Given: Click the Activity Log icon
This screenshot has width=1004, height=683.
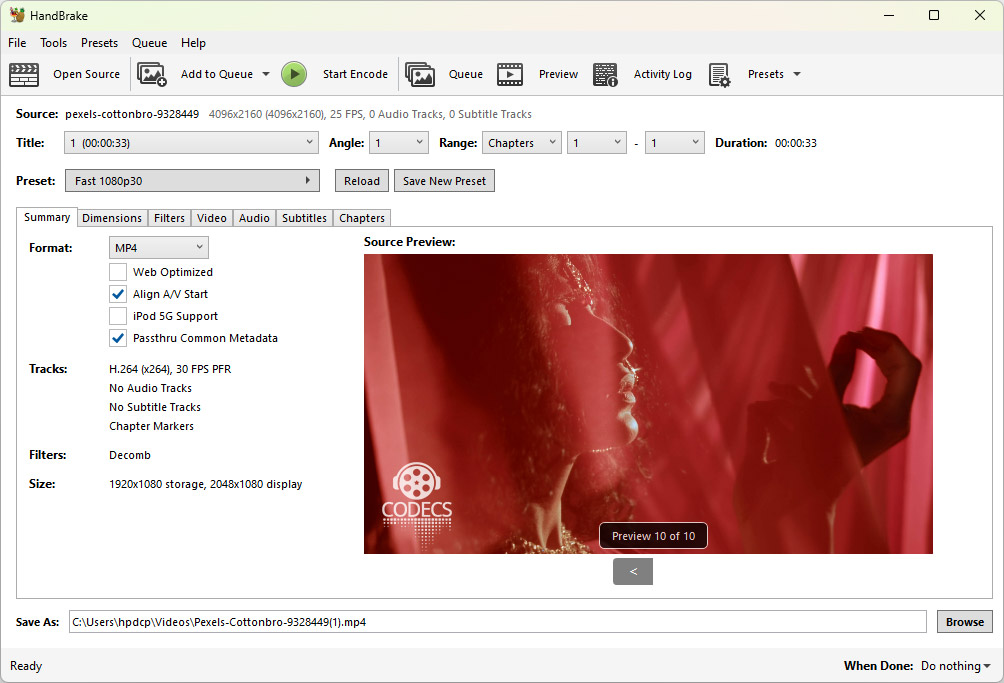Looking at the screenshot, I should (605, 74).
